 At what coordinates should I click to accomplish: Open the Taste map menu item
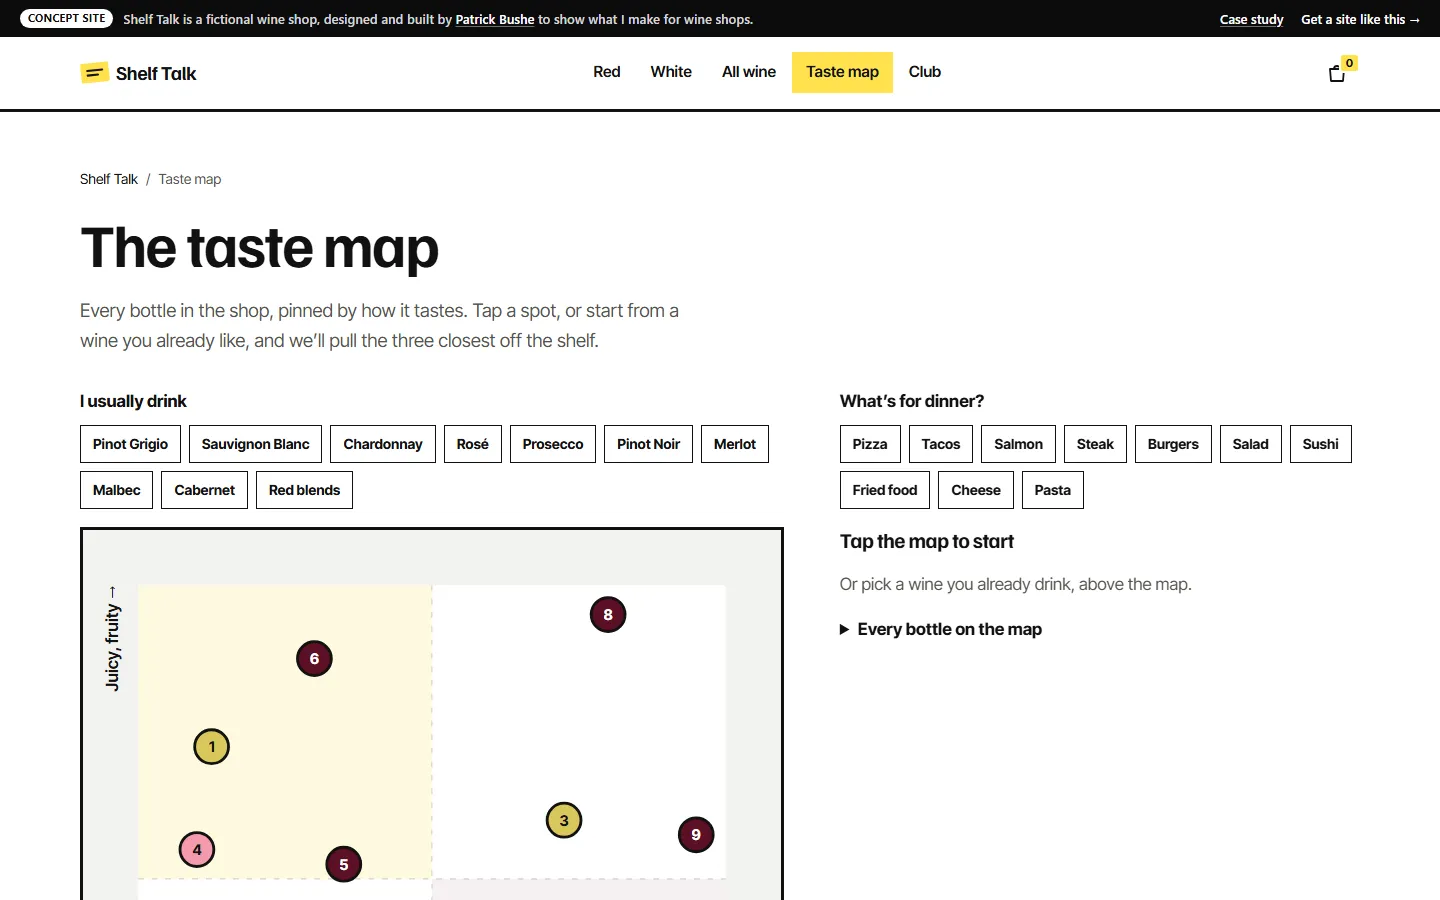pyautogui.click(x=842, y=72)
